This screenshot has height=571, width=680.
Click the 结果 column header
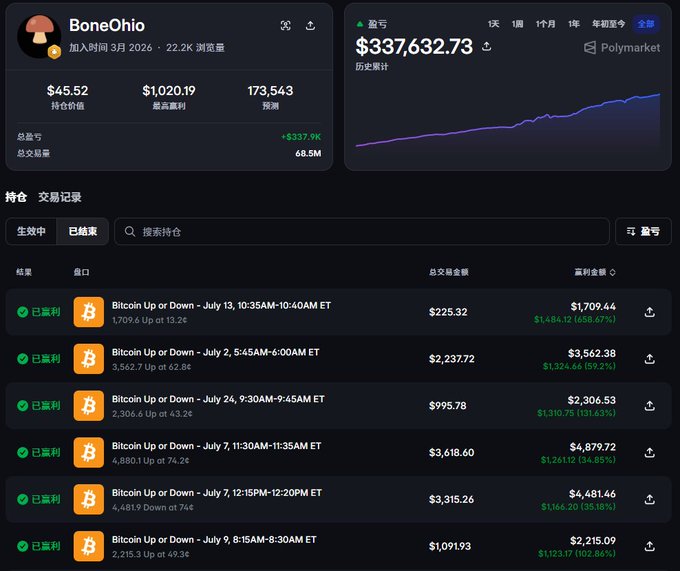(24, 272)
